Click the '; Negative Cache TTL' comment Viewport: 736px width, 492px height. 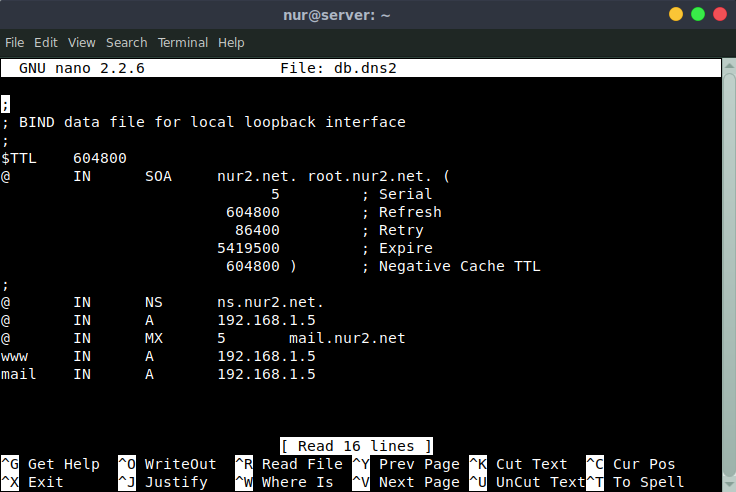point(451,266)
